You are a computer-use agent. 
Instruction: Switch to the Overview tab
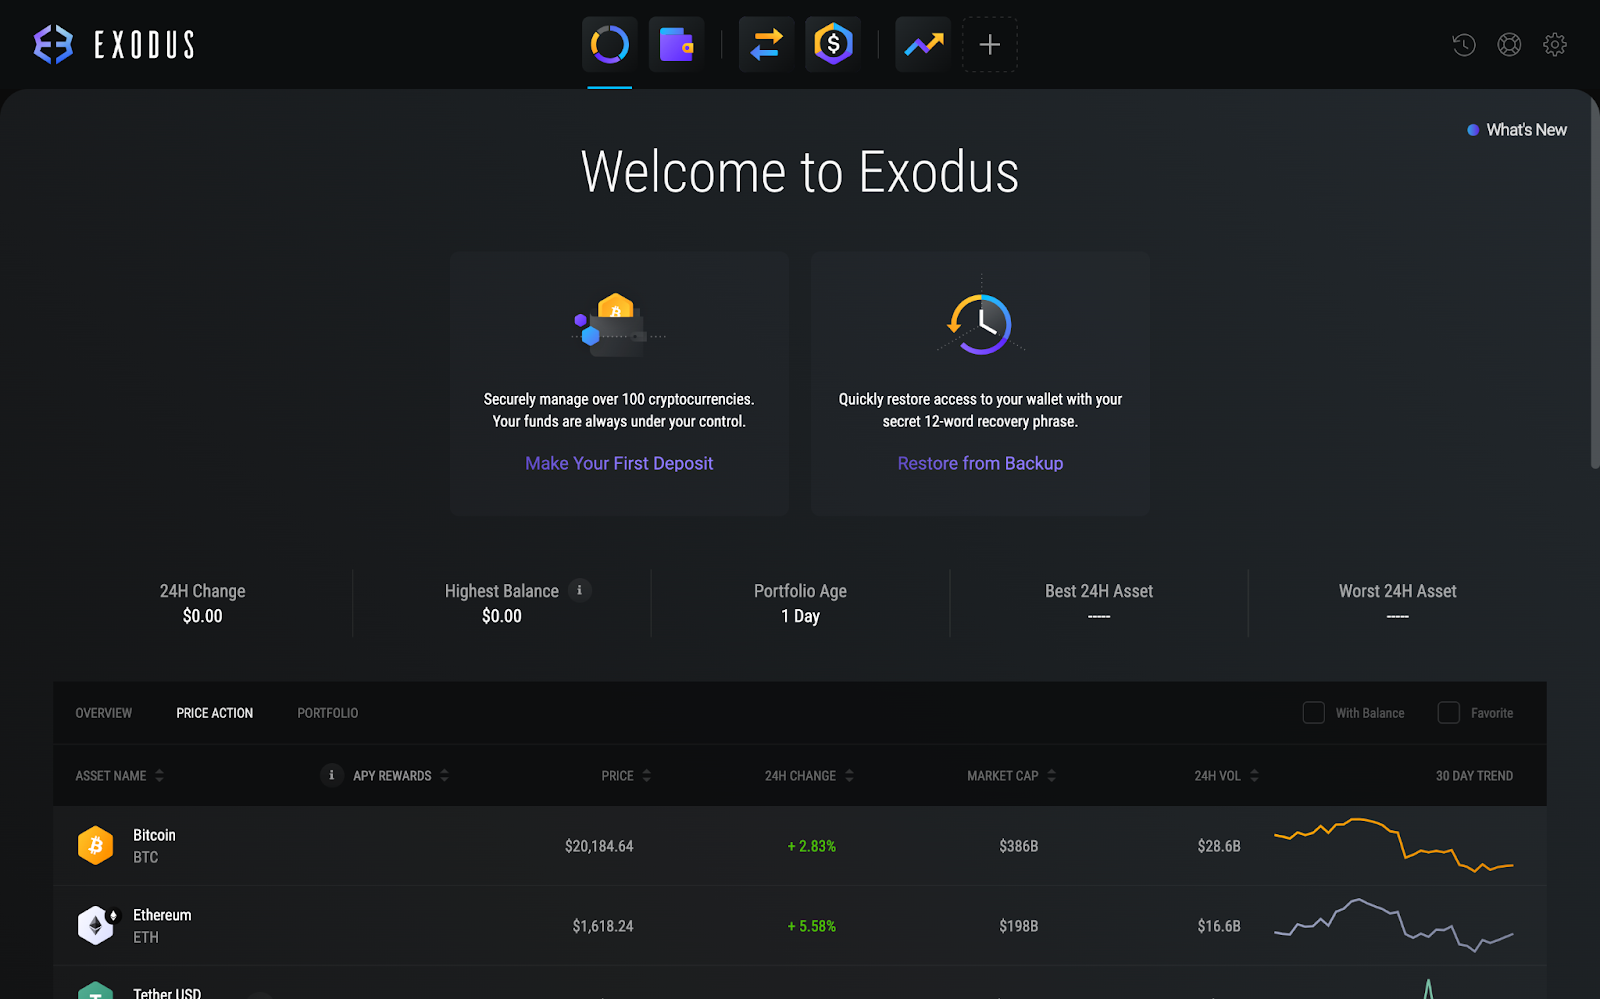click(x=104, y=713)
